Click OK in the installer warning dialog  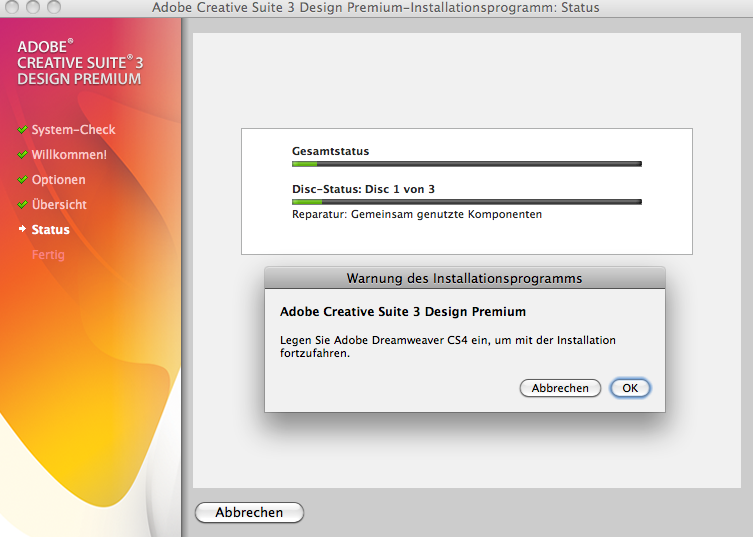point(630,388)
